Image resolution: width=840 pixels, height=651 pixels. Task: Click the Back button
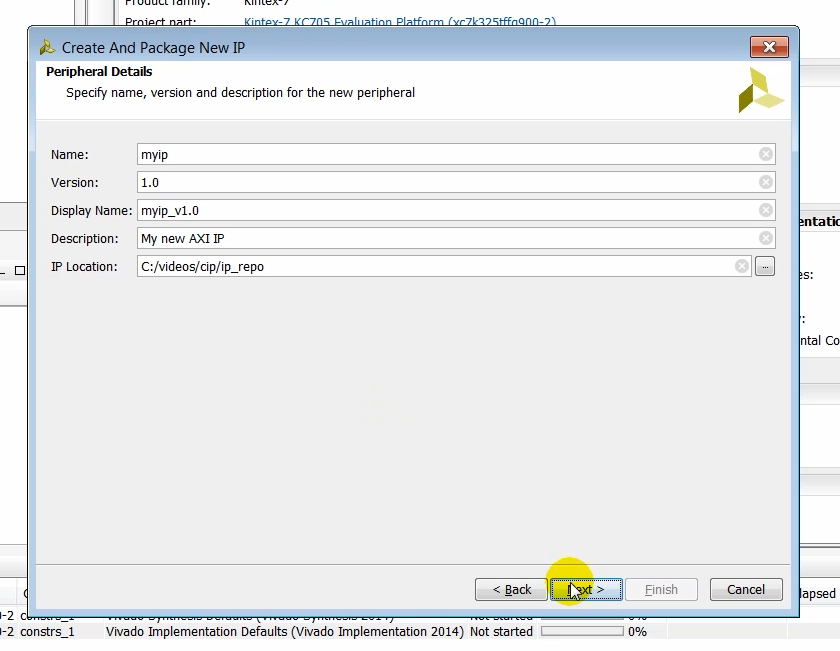[510, 589]
